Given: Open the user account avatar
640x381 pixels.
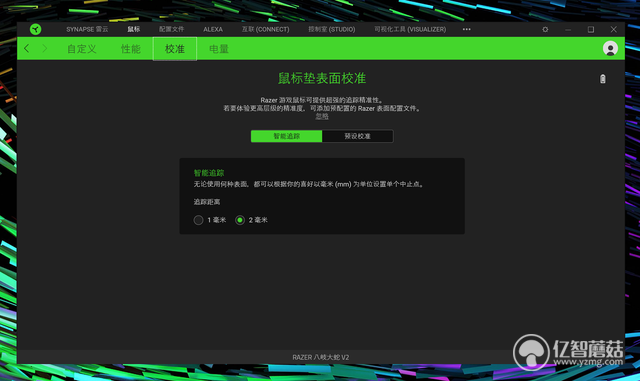Looking at the screenshot, I should tap(610, 49).
